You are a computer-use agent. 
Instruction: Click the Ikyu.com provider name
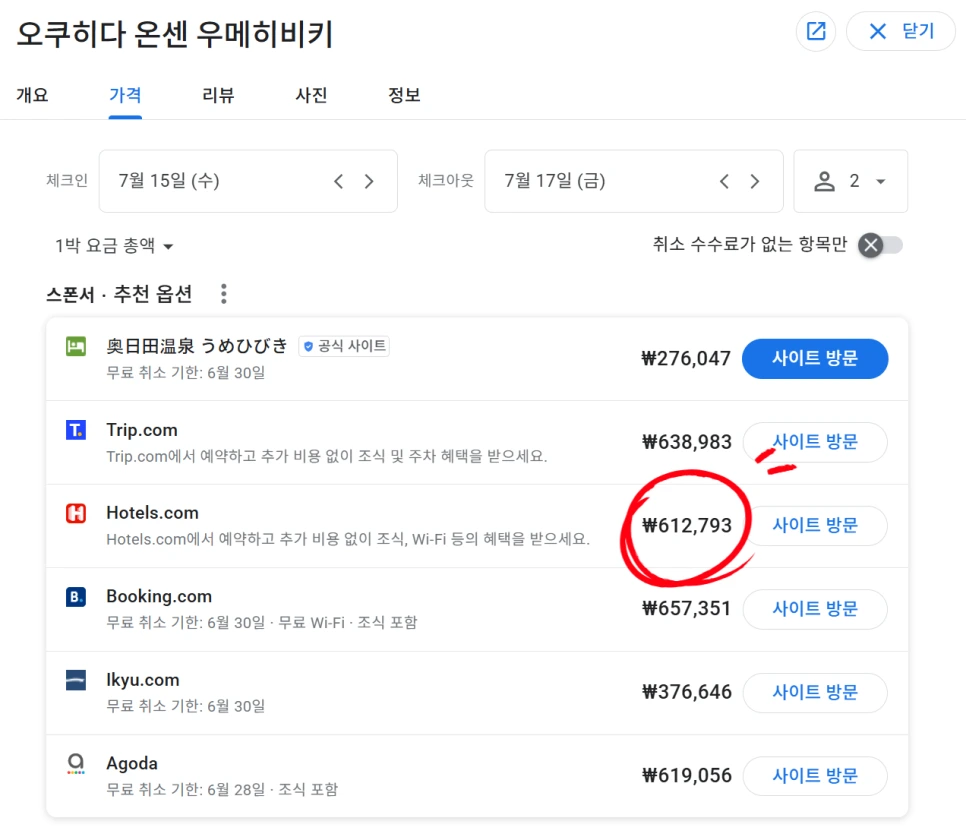click(x=143, y=680)
